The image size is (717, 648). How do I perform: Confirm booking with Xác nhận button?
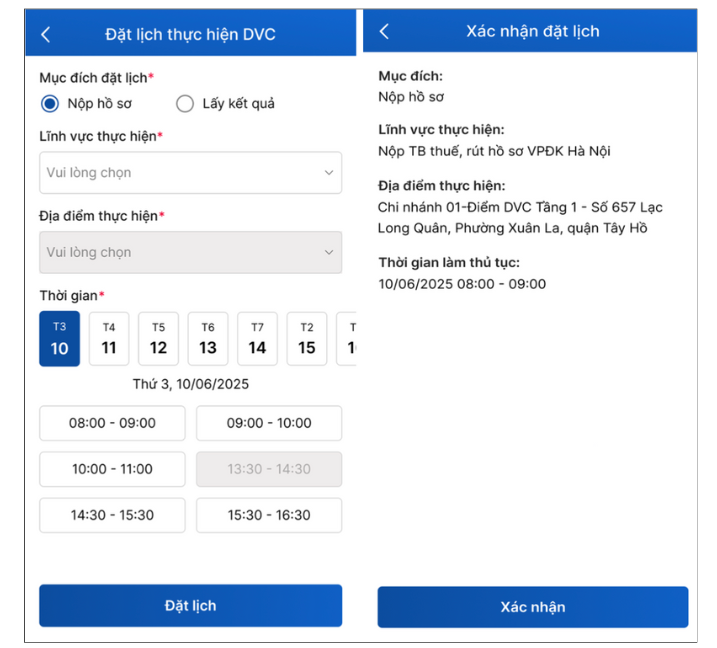tap(532, 607)
